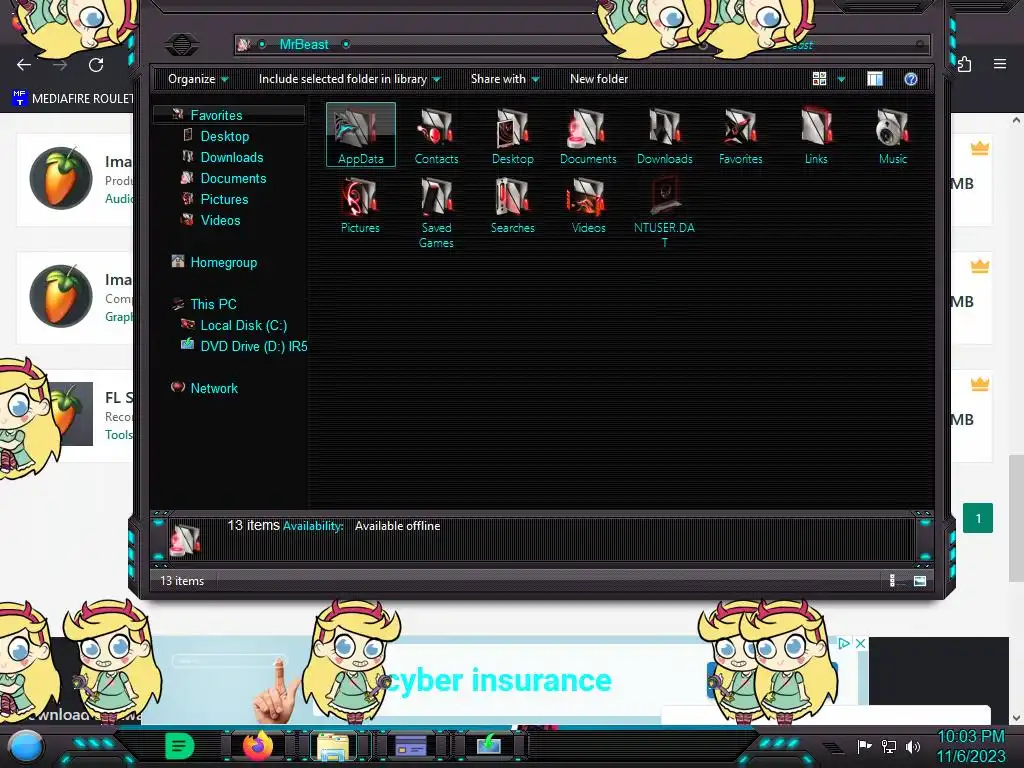Open network tray icon

tap(889, 746)
